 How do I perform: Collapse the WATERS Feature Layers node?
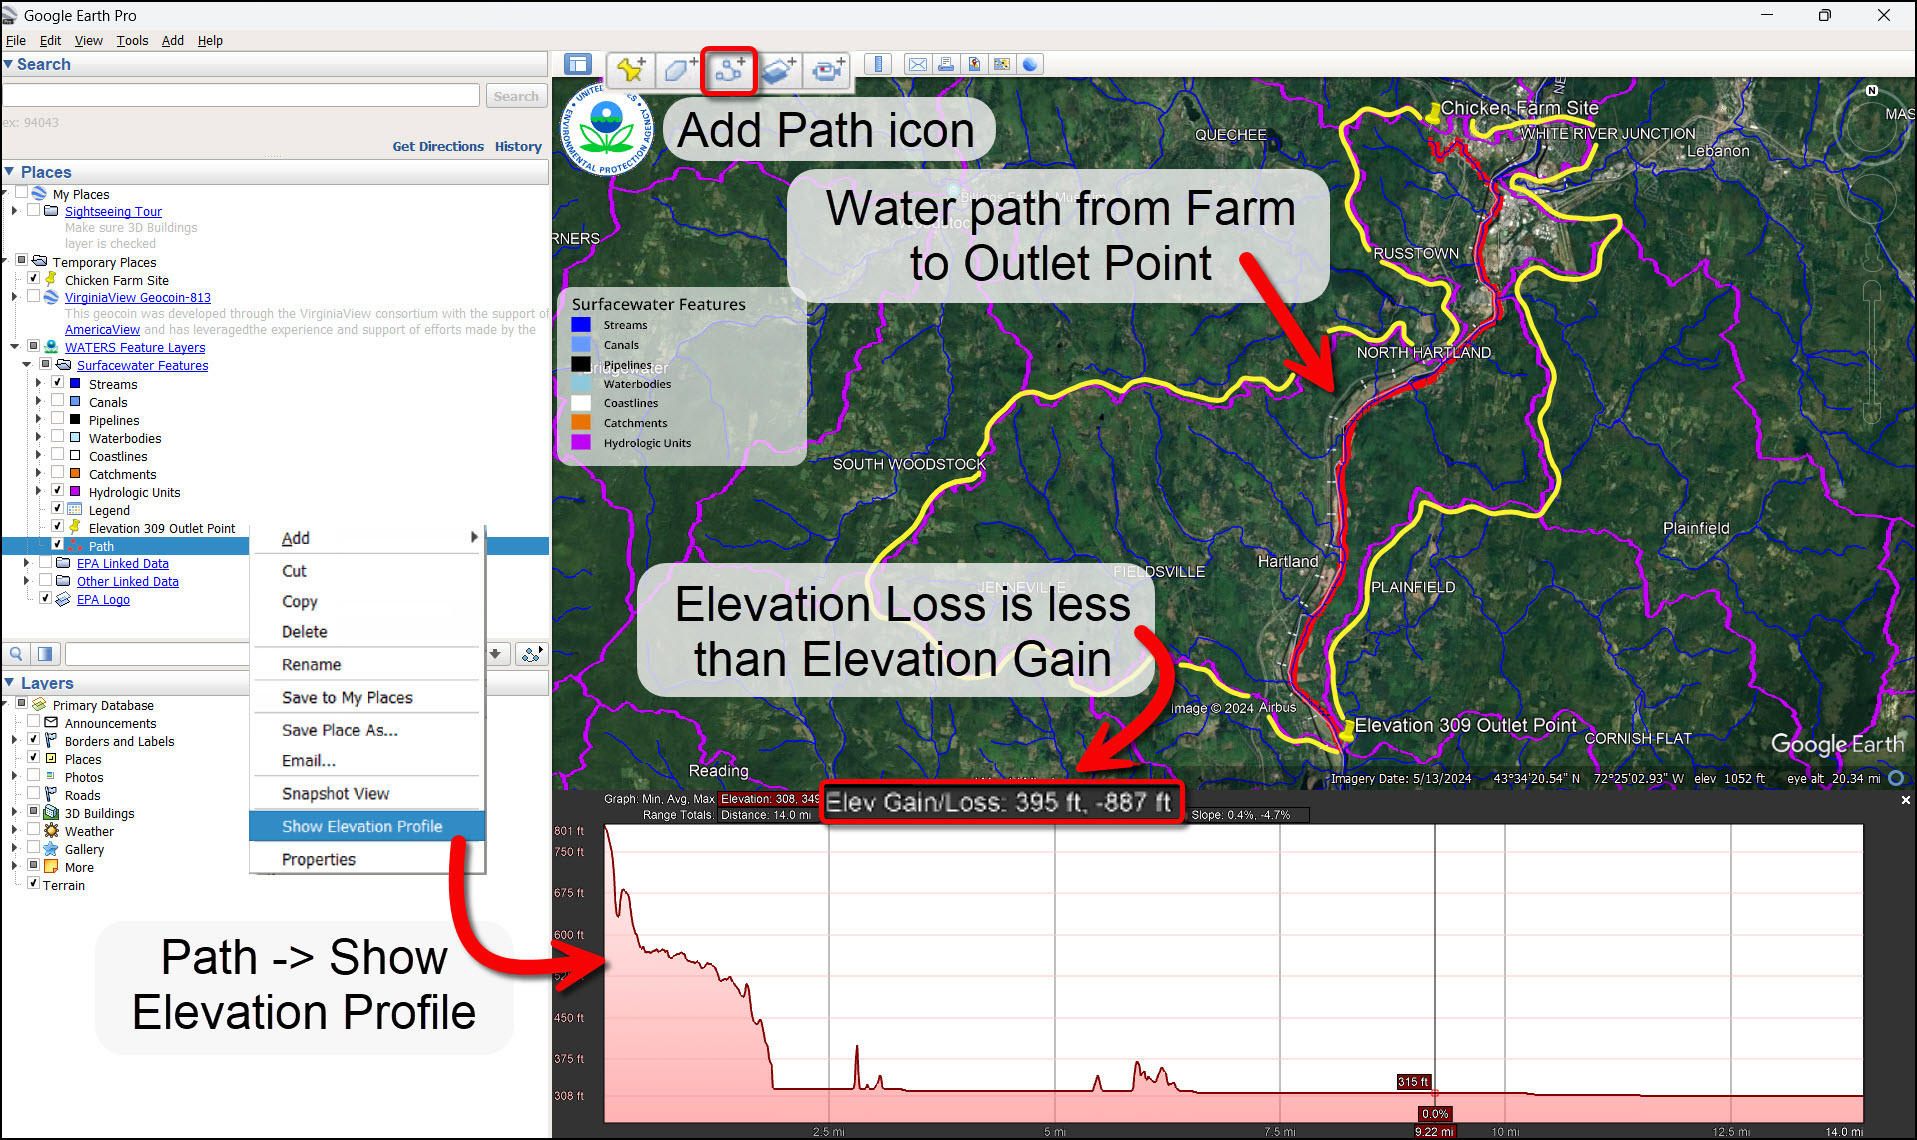[15, 347]
